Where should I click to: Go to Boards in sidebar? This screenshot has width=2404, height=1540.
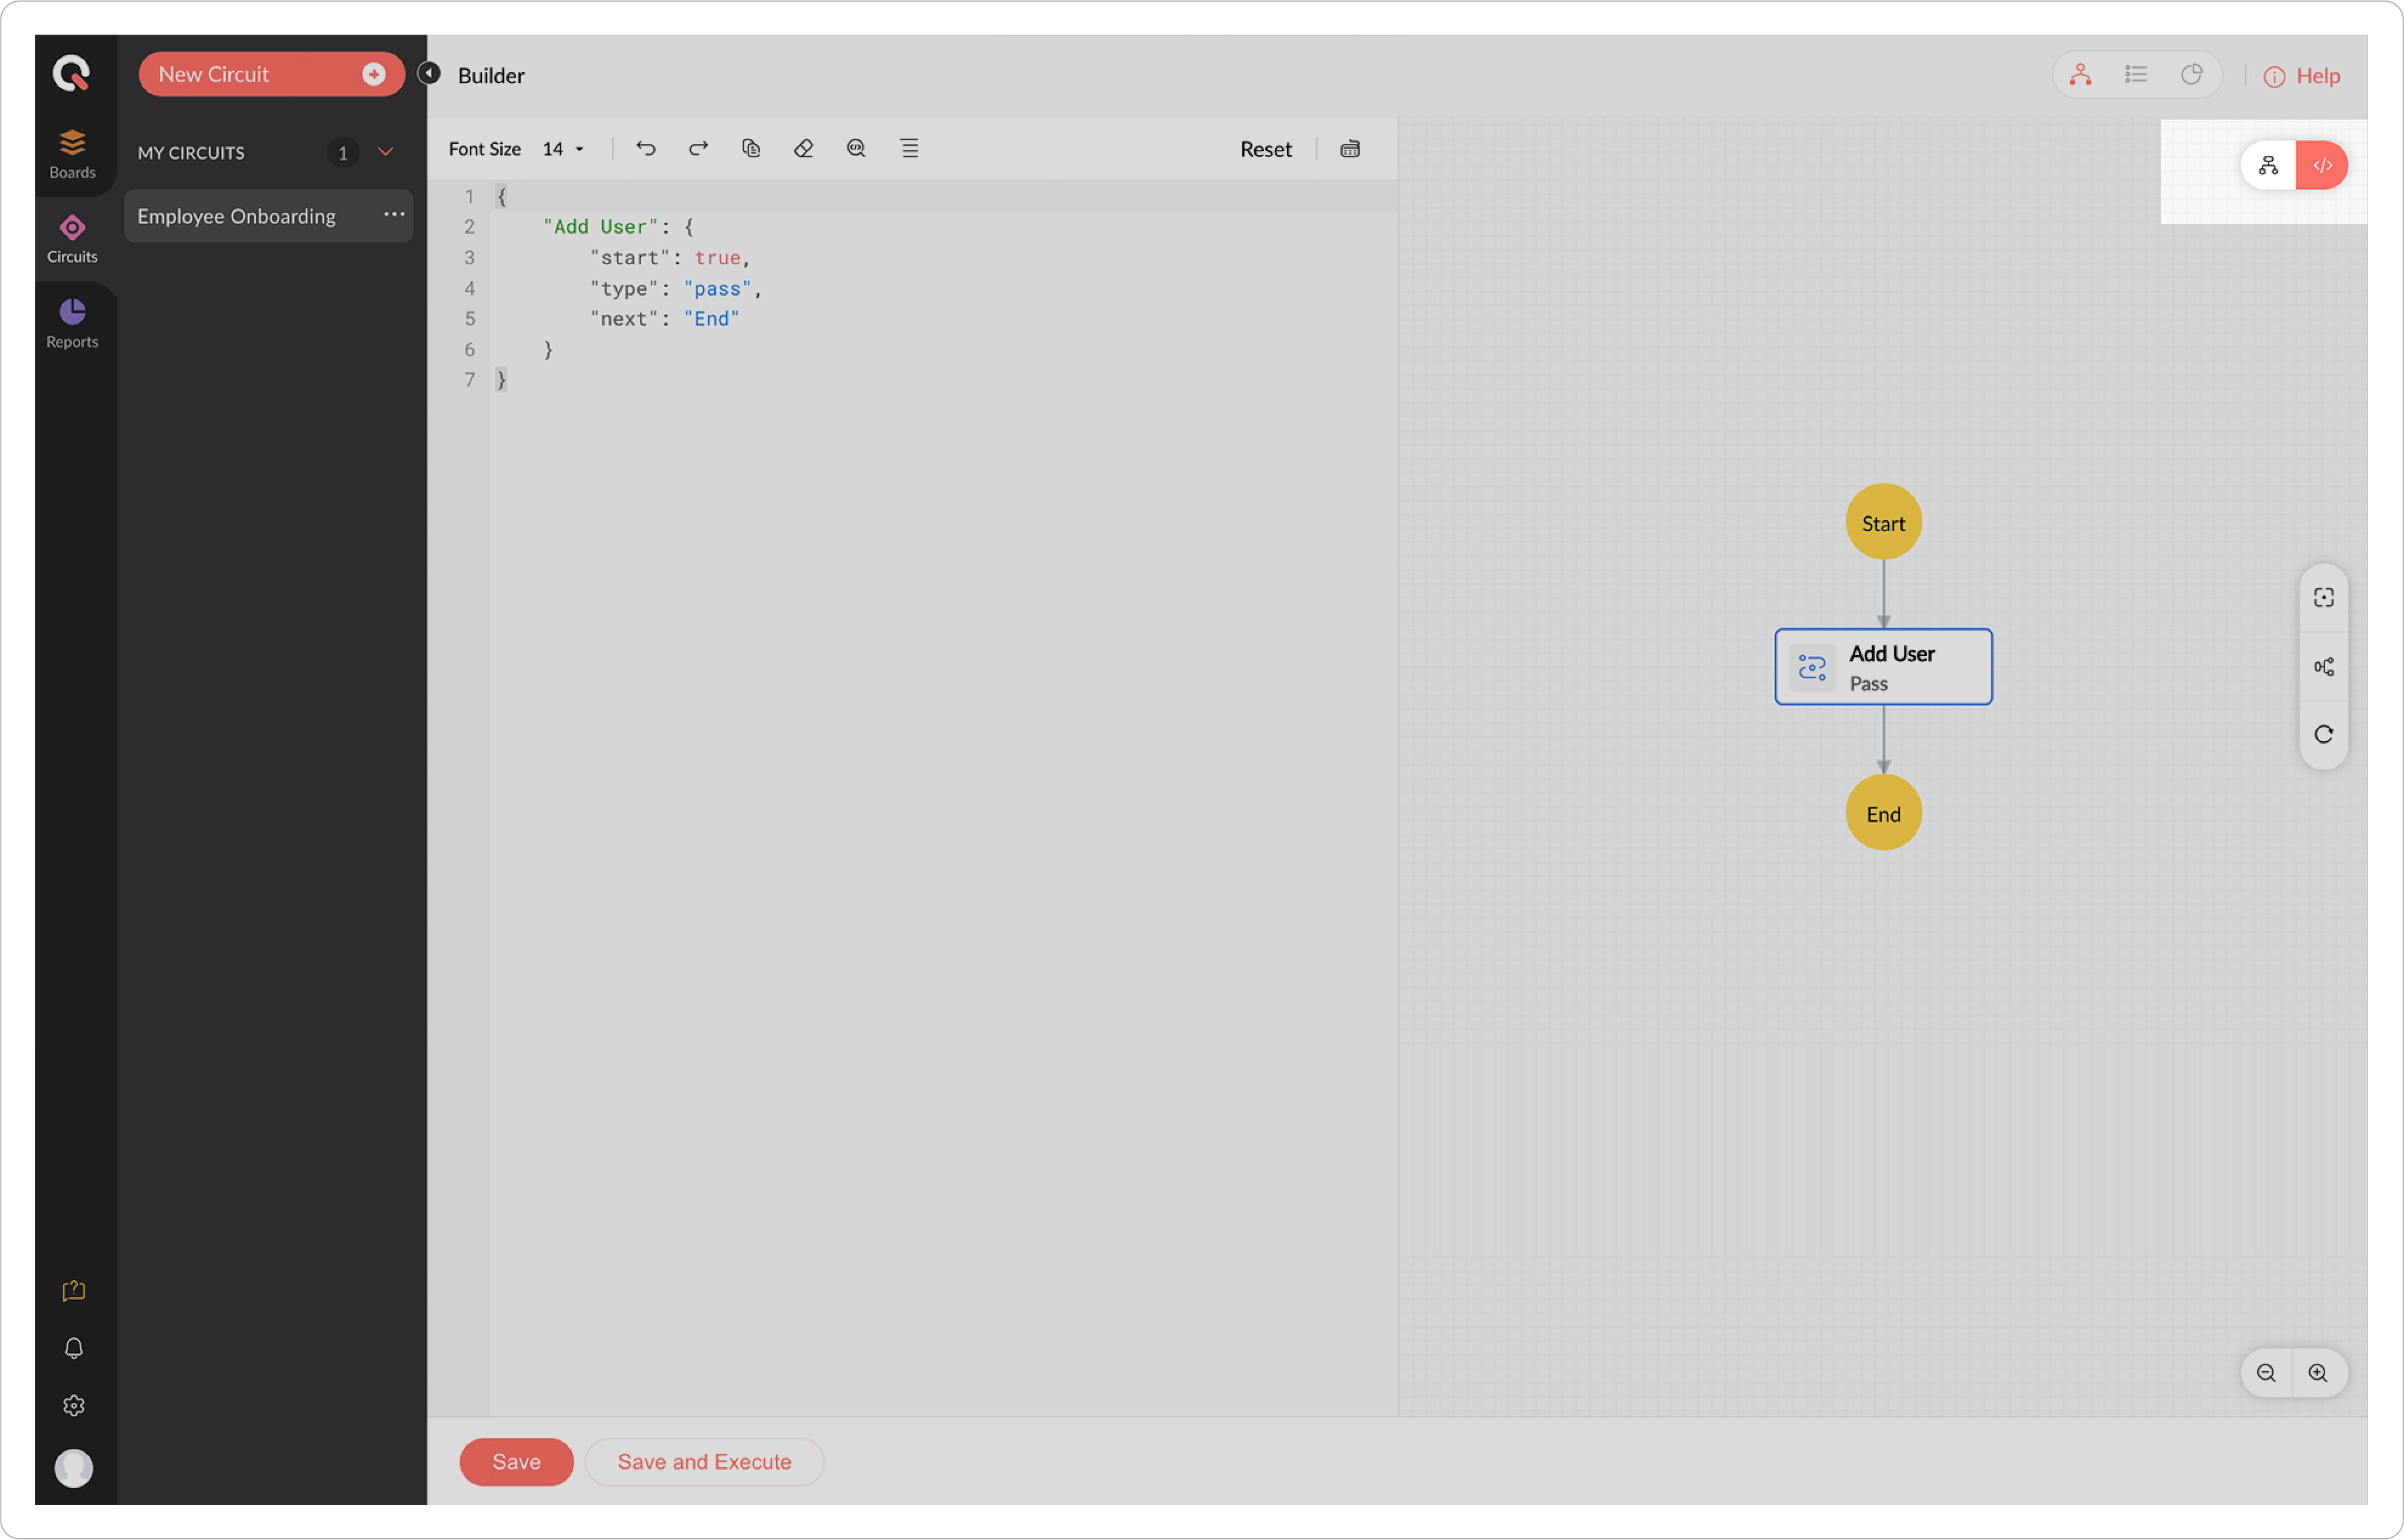coord(72,154)
